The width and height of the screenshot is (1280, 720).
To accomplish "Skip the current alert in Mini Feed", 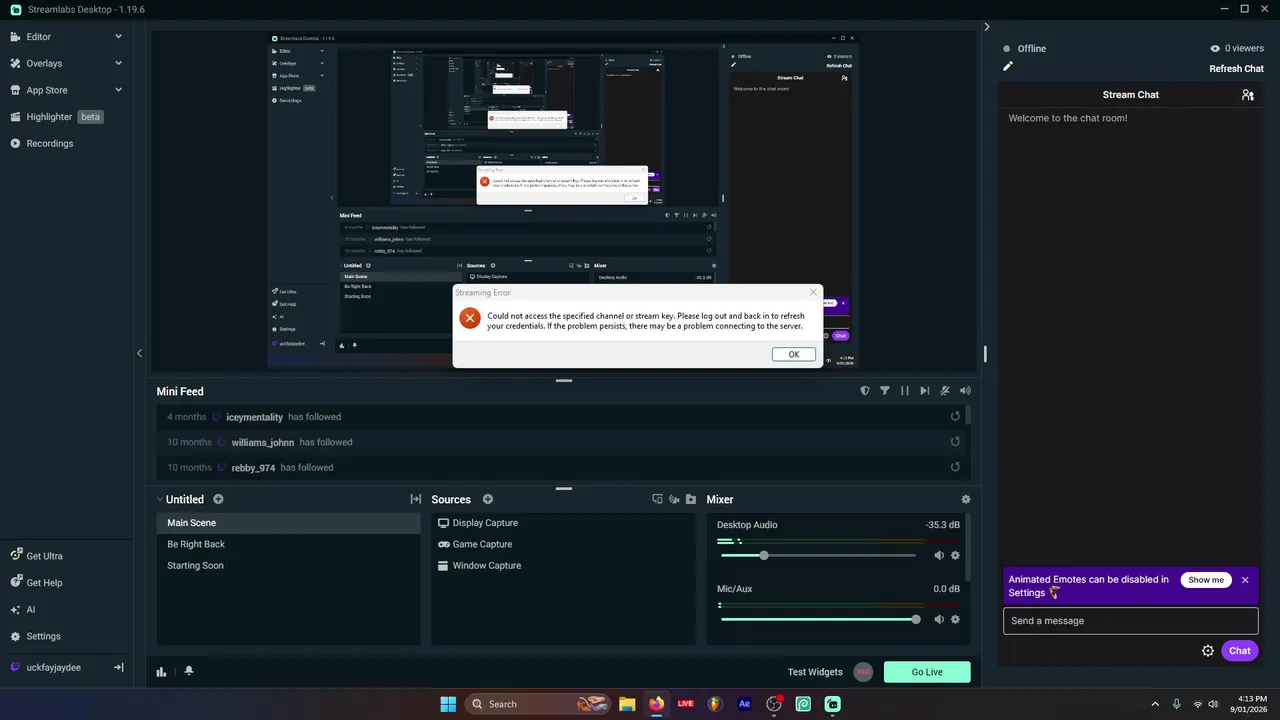I will pos(925,391).
